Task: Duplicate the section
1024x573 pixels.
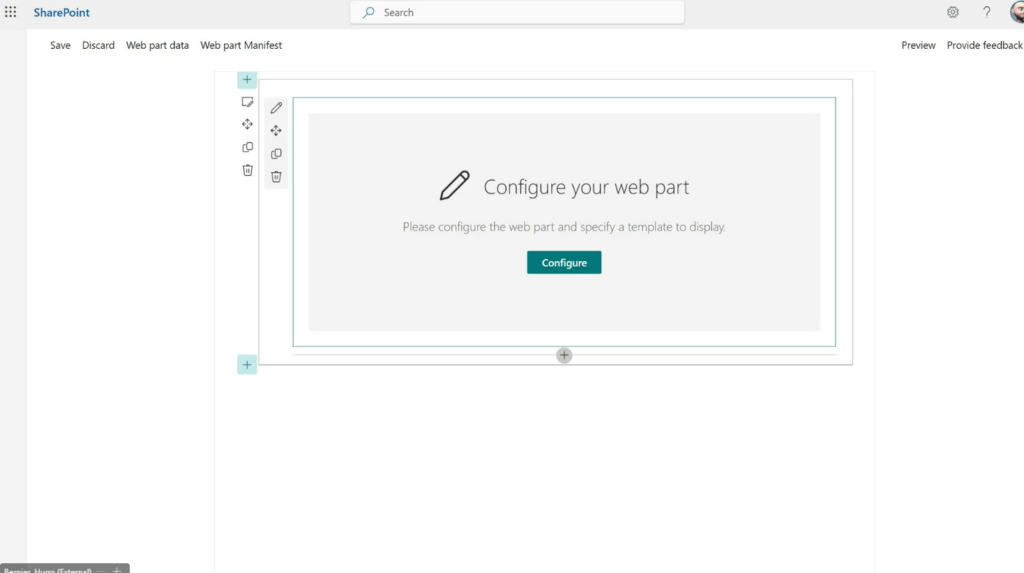Action: click(x=247, y=147)
